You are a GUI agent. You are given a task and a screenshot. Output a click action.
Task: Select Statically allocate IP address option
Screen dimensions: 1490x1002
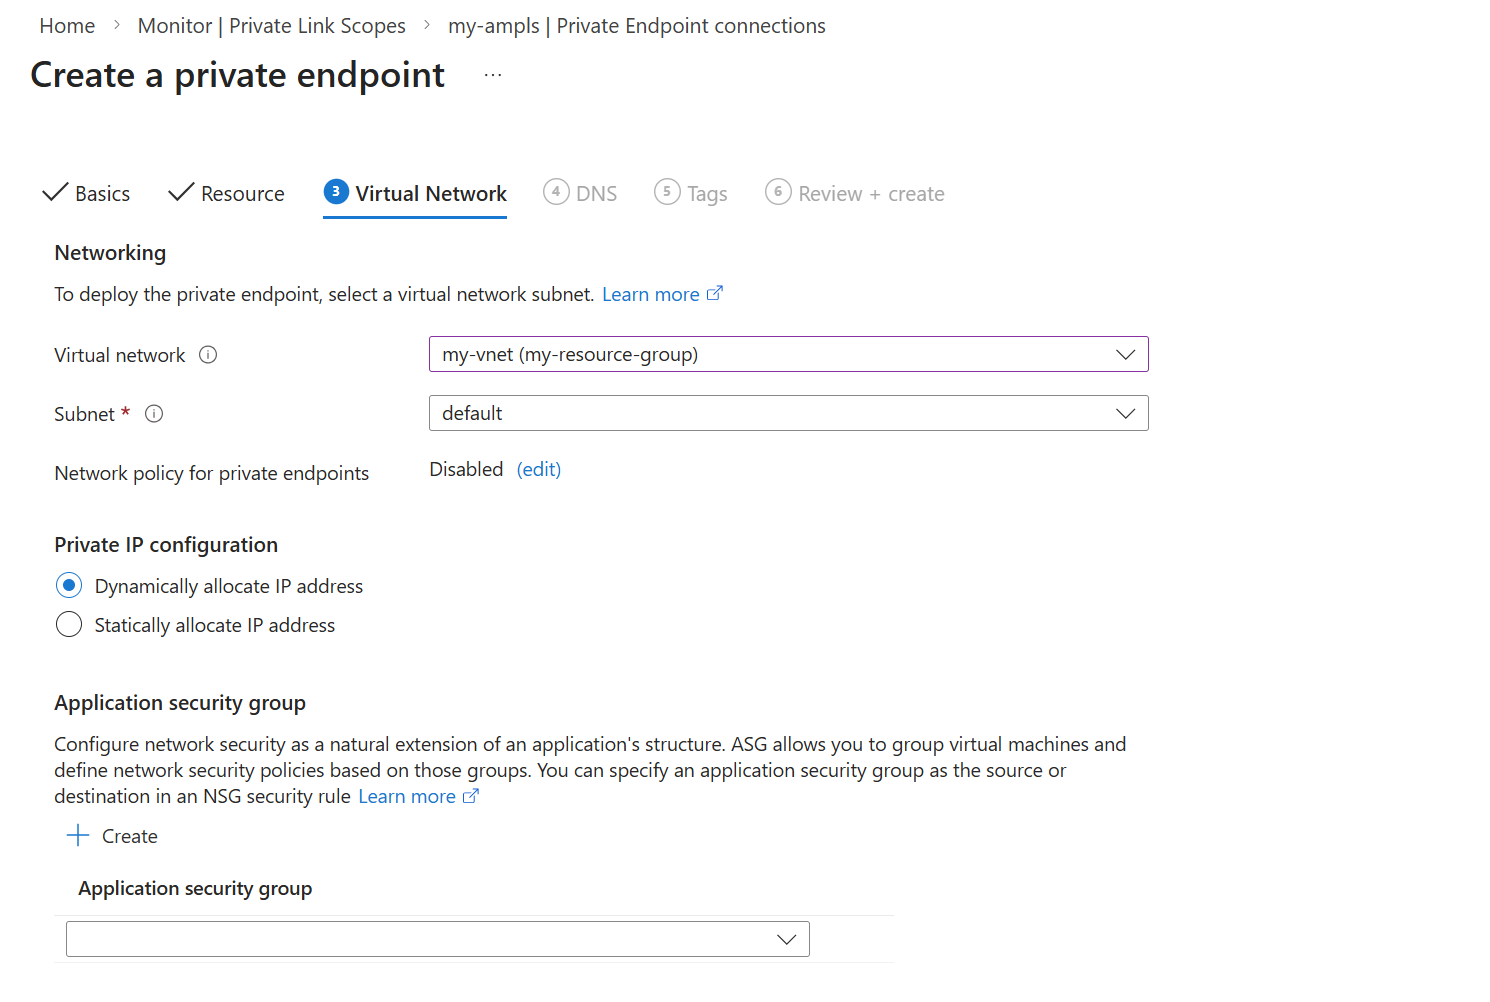tap(69, 625)
